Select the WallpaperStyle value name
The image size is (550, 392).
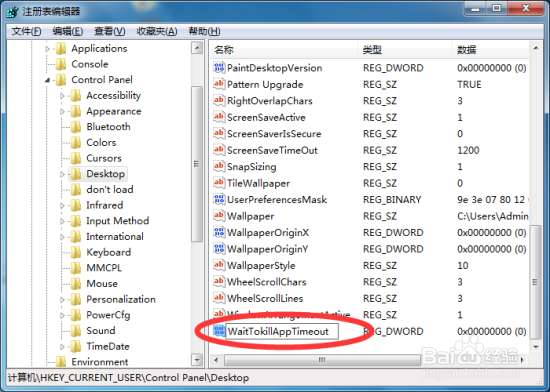[261, 266]
